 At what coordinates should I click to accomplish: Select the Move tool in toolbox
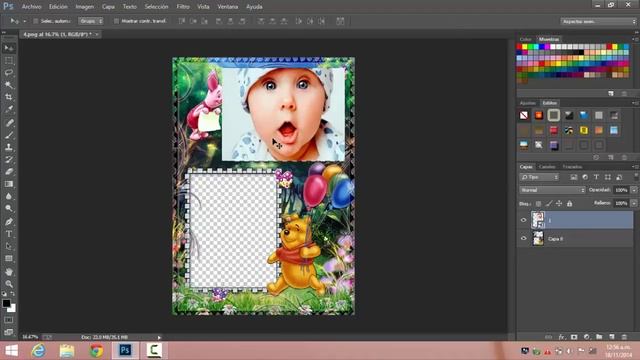click(9, 48)
